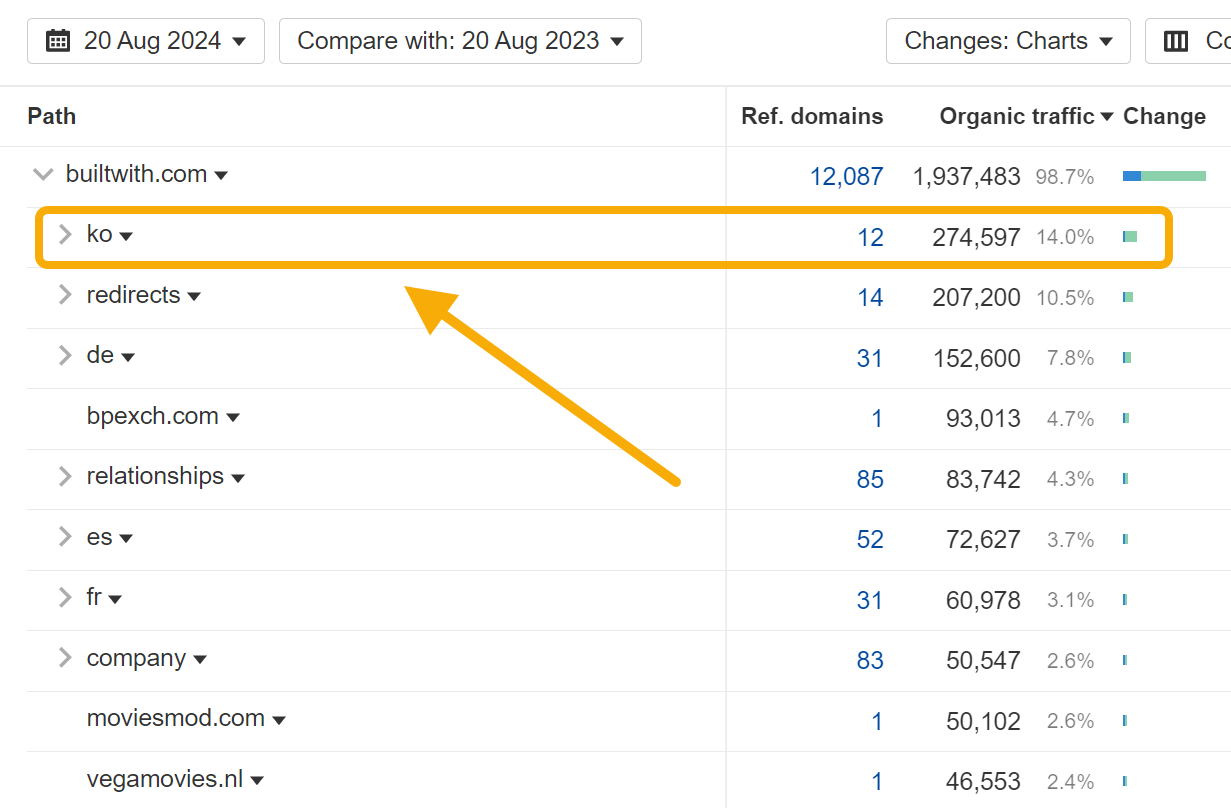Open the caret menu beside bpexch.com
Image resolution: width=1231 pixels, height=808 pixels.
pyautogui.click(x=232, y=418)
